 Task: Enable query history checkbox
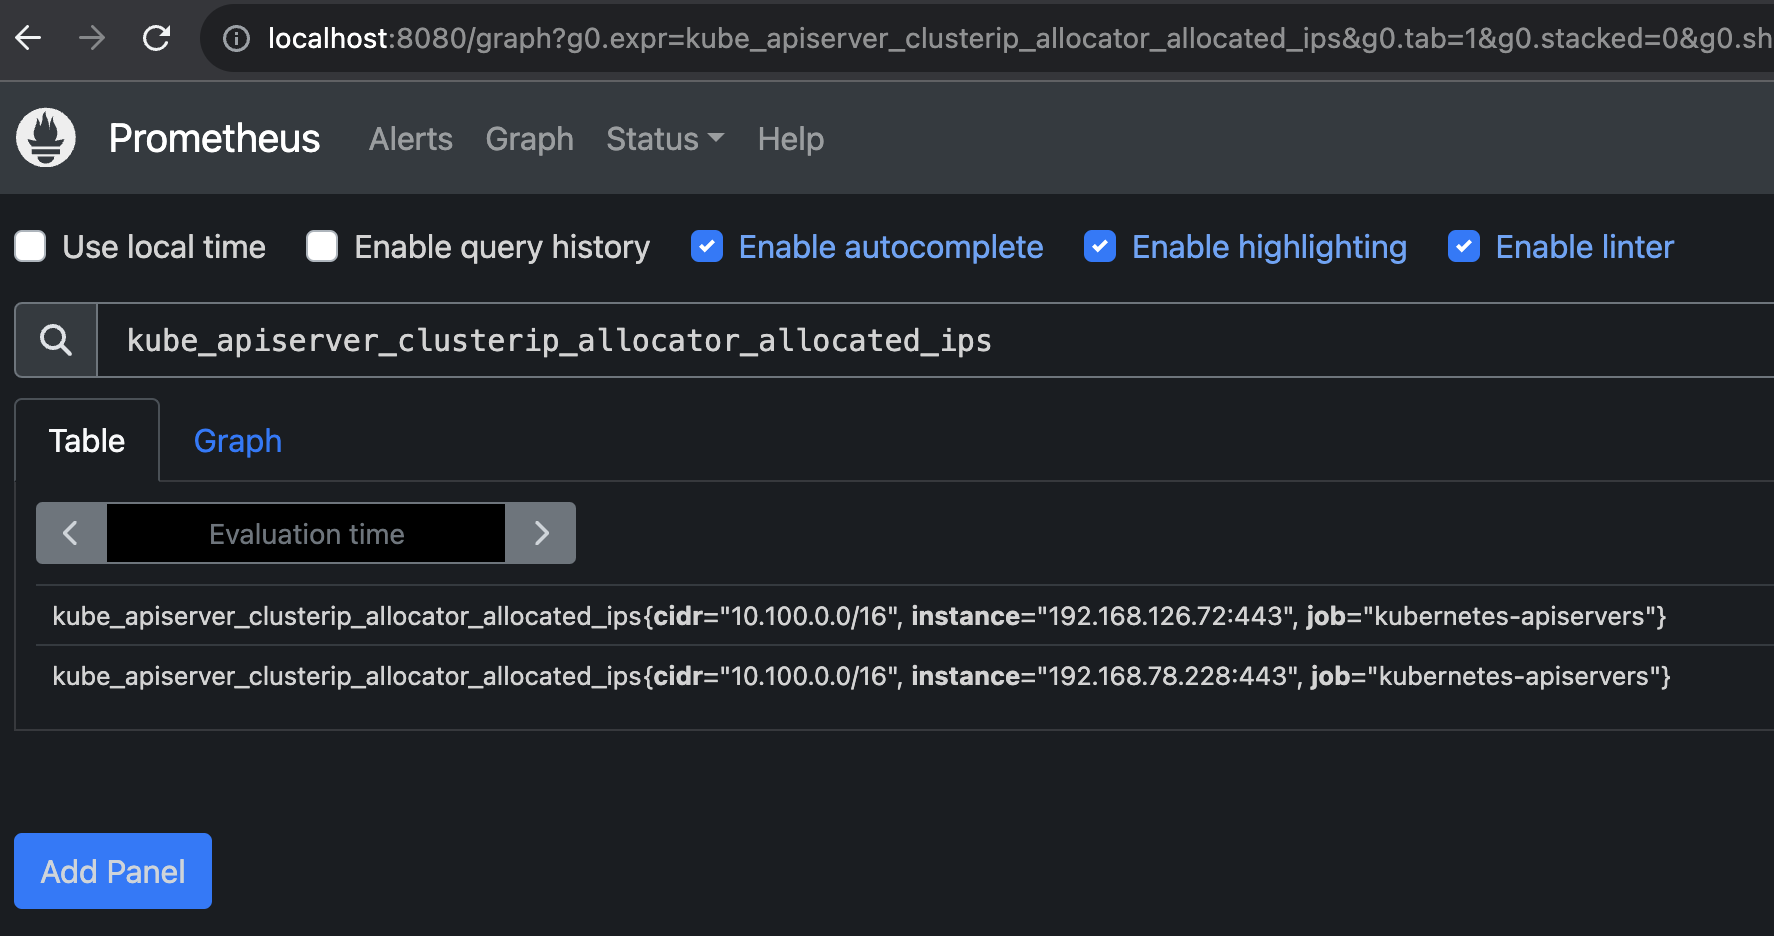322,246
